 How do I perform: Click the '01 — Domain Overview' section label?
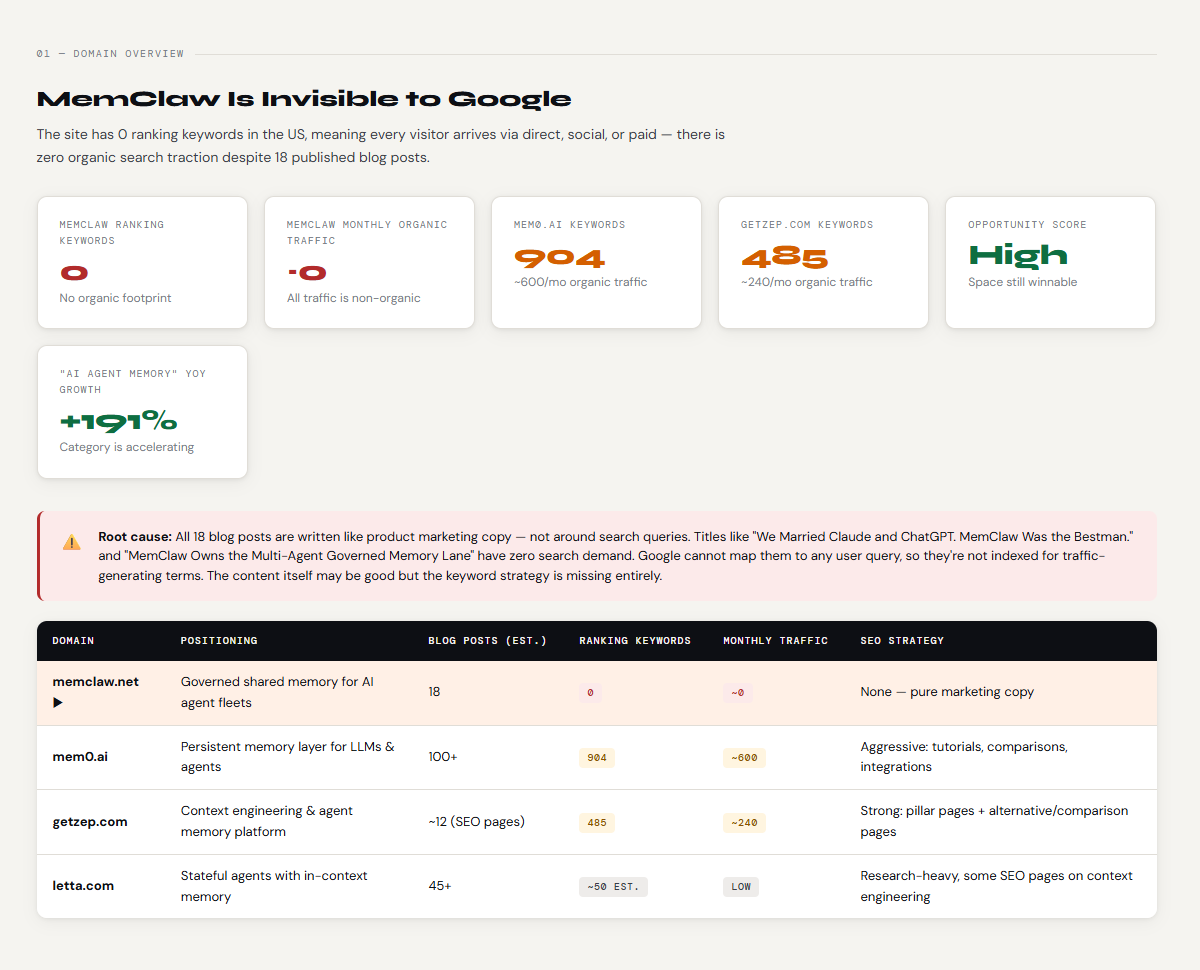[110, 54]
